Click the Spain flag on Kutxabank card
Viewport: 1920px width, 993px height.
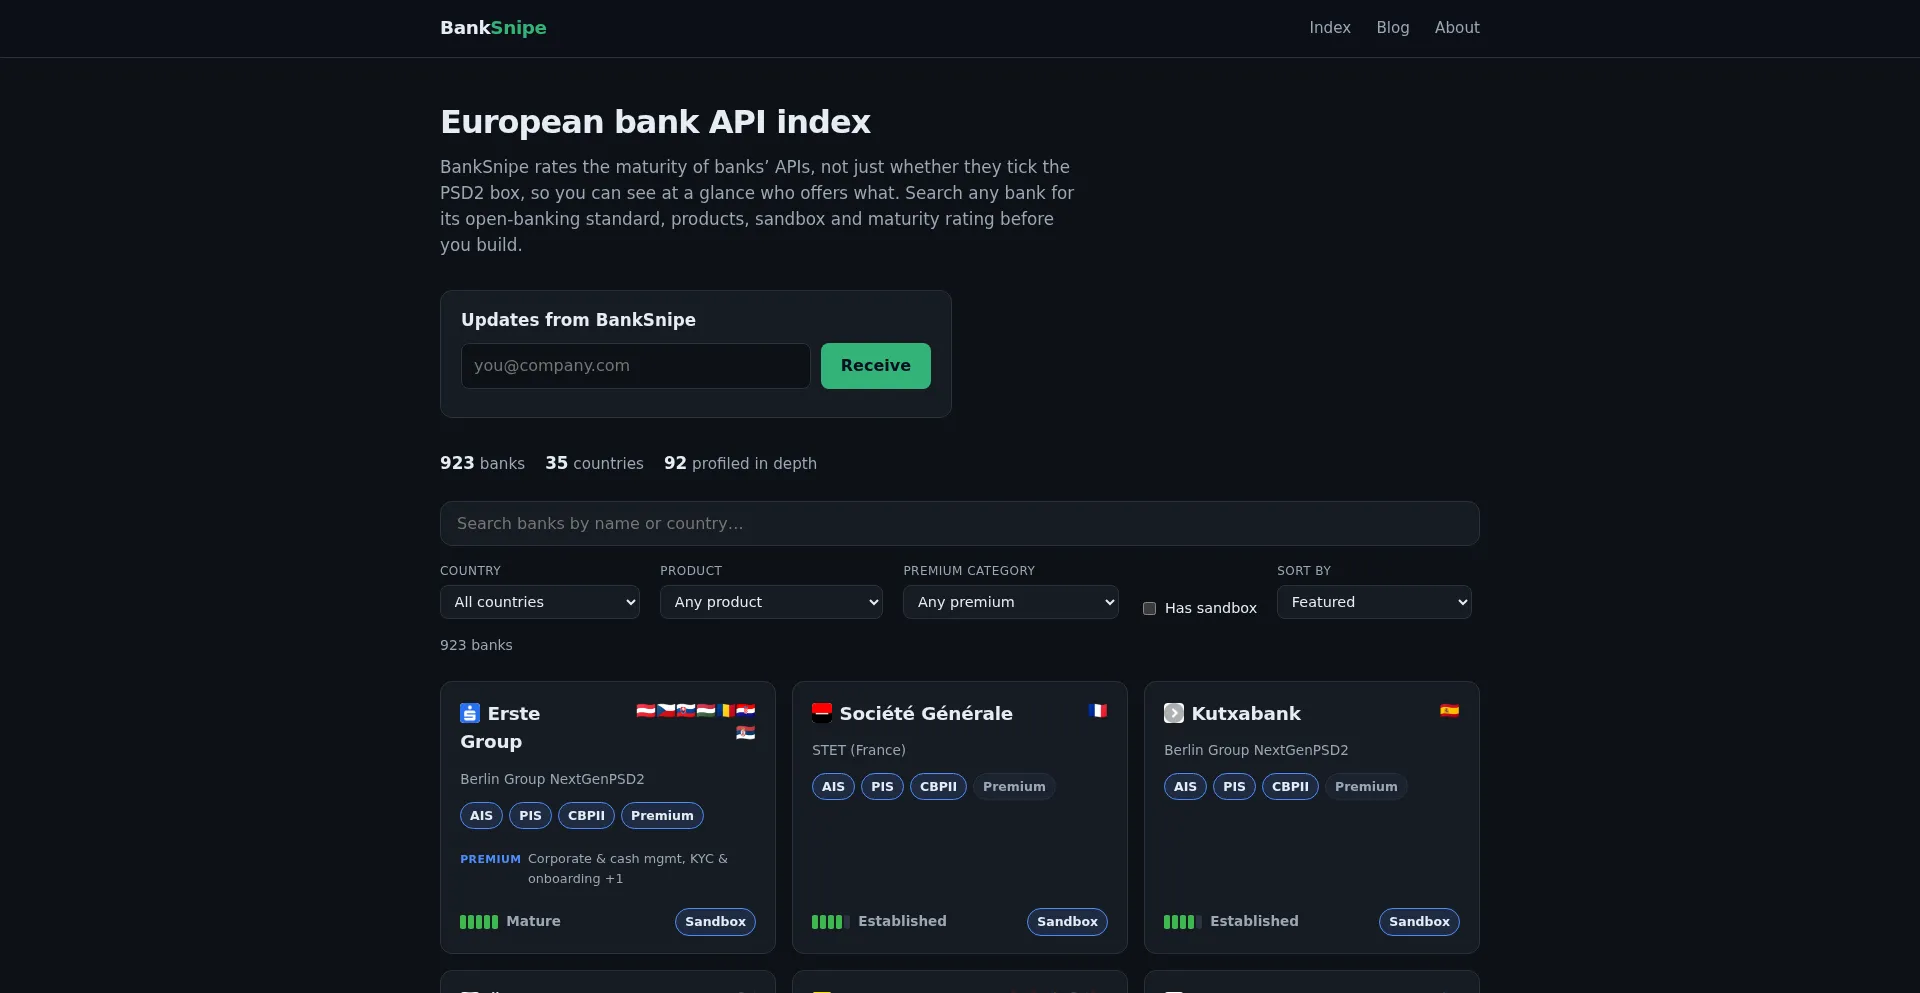tap(1450, 711)
